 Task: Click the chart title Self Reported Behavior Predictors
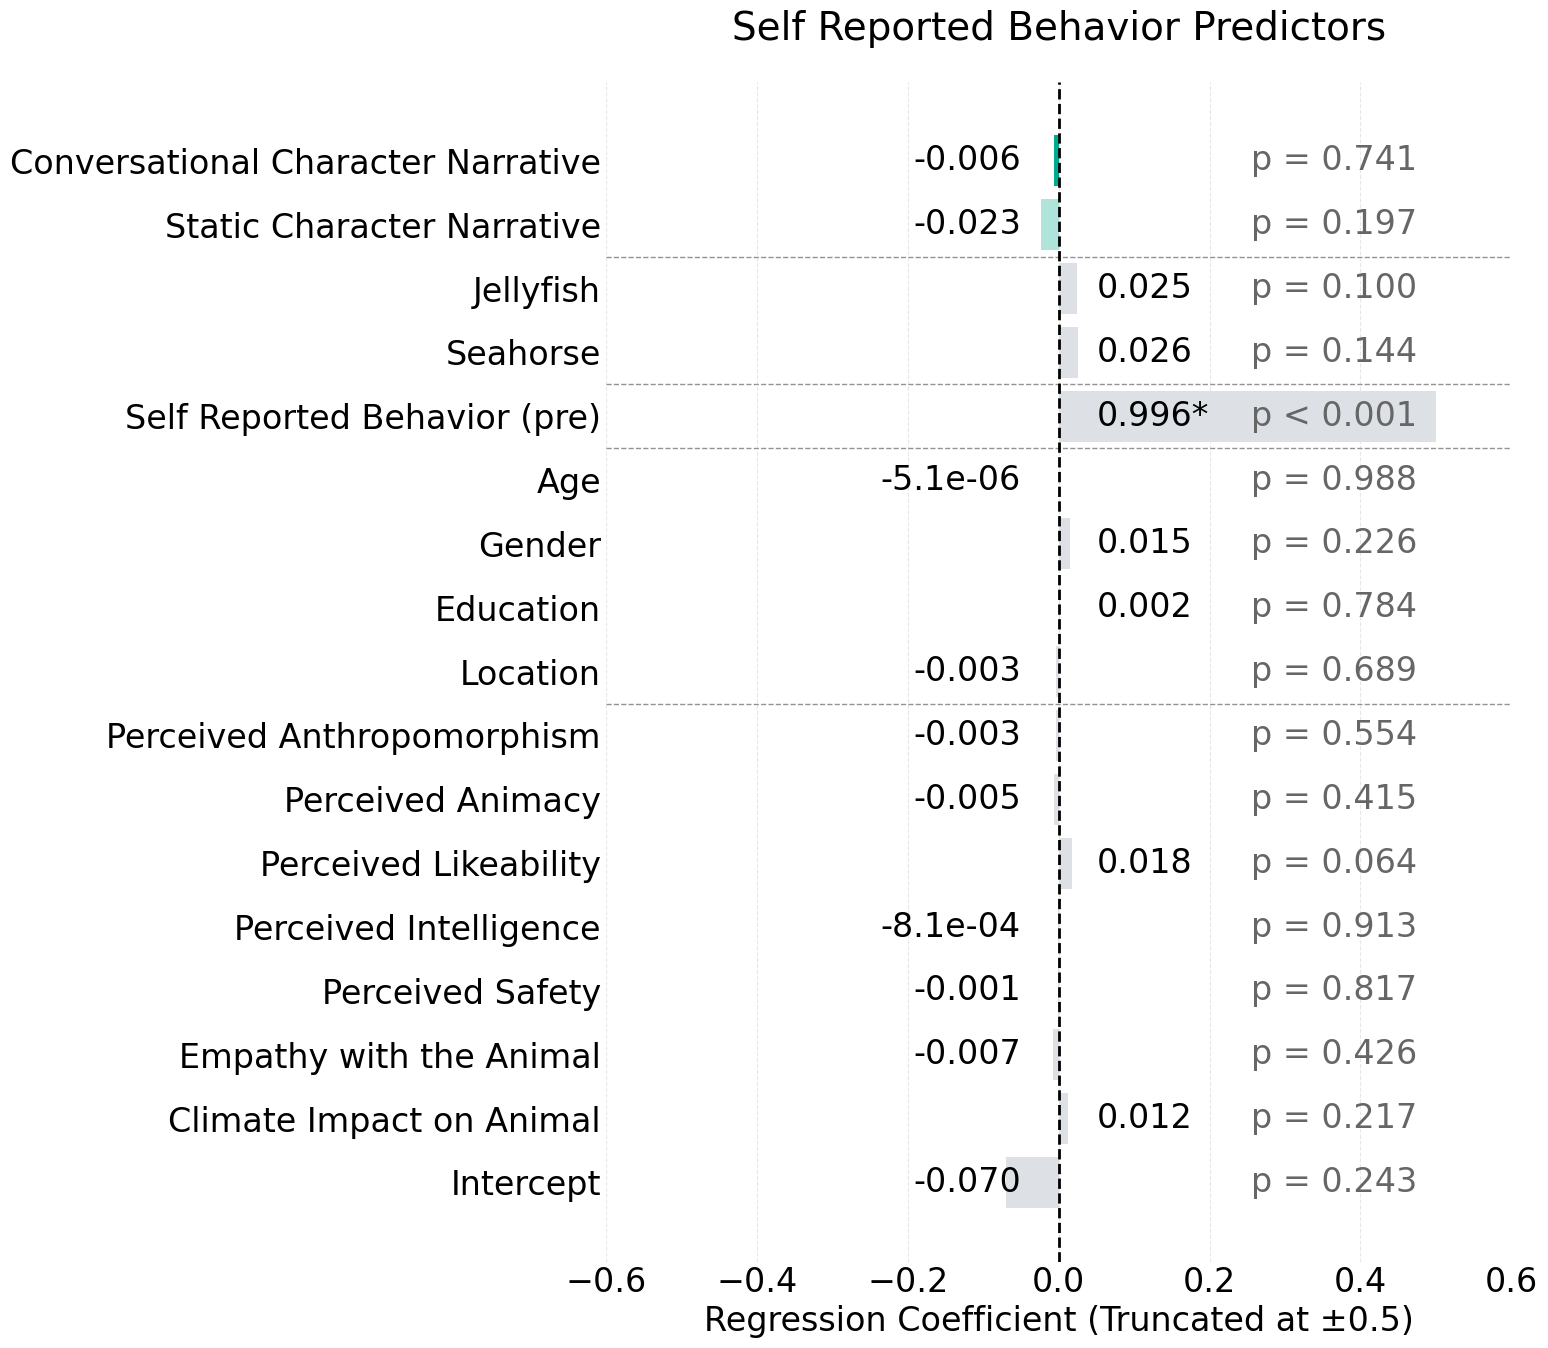[1058, 28]
